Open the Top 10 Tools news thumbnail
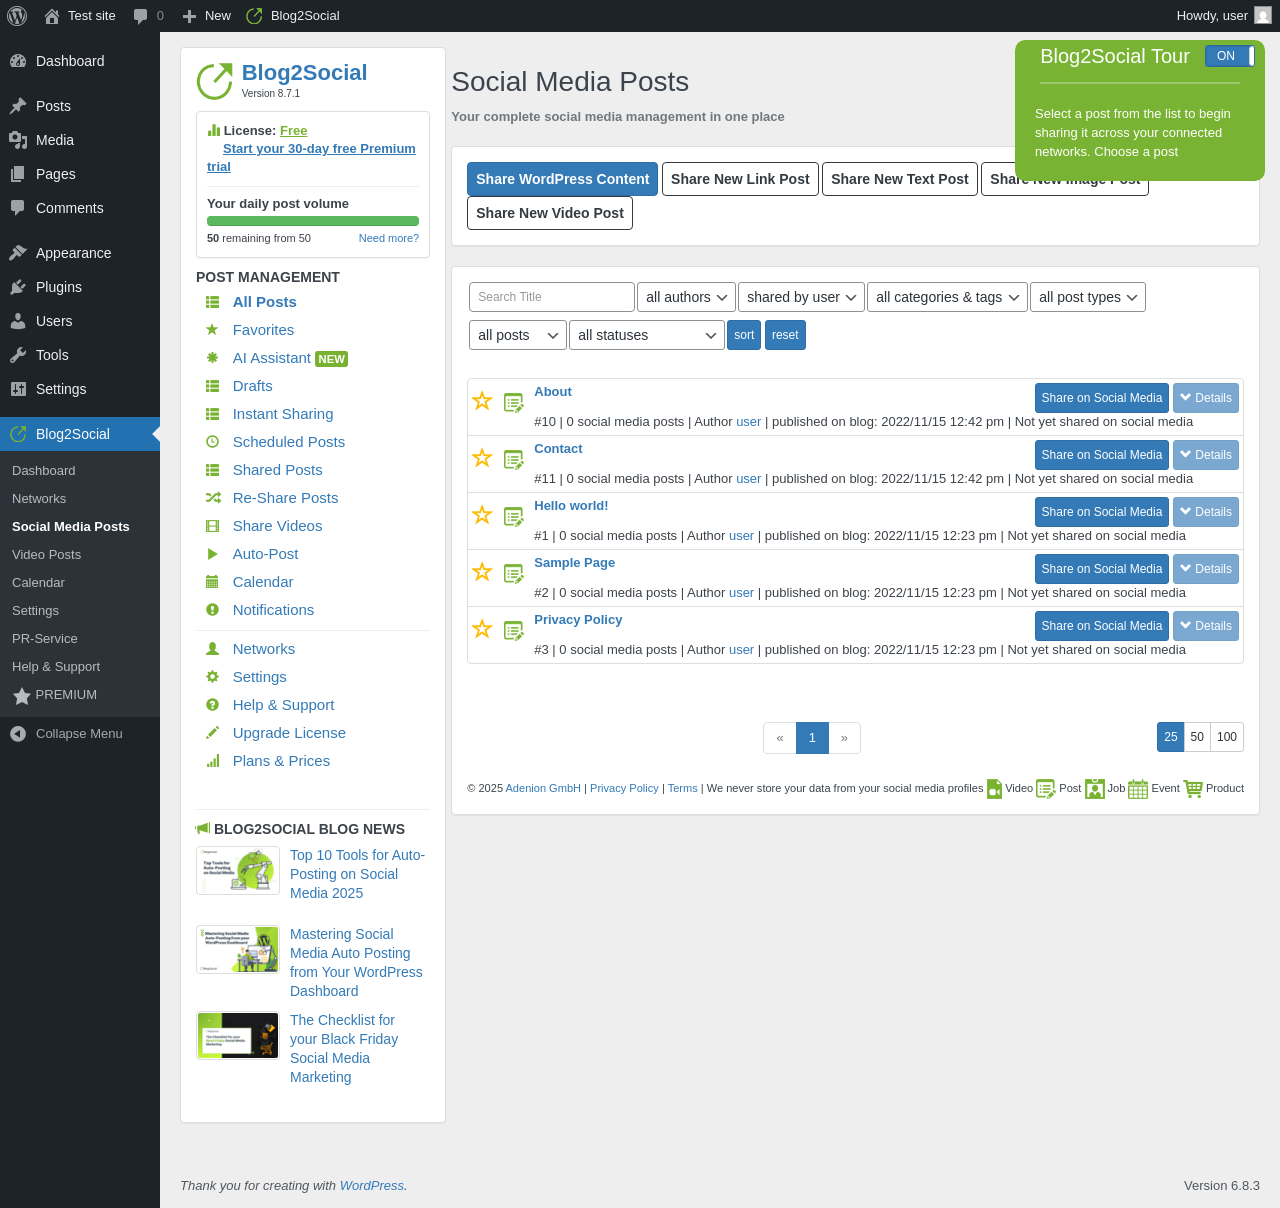 238,871
